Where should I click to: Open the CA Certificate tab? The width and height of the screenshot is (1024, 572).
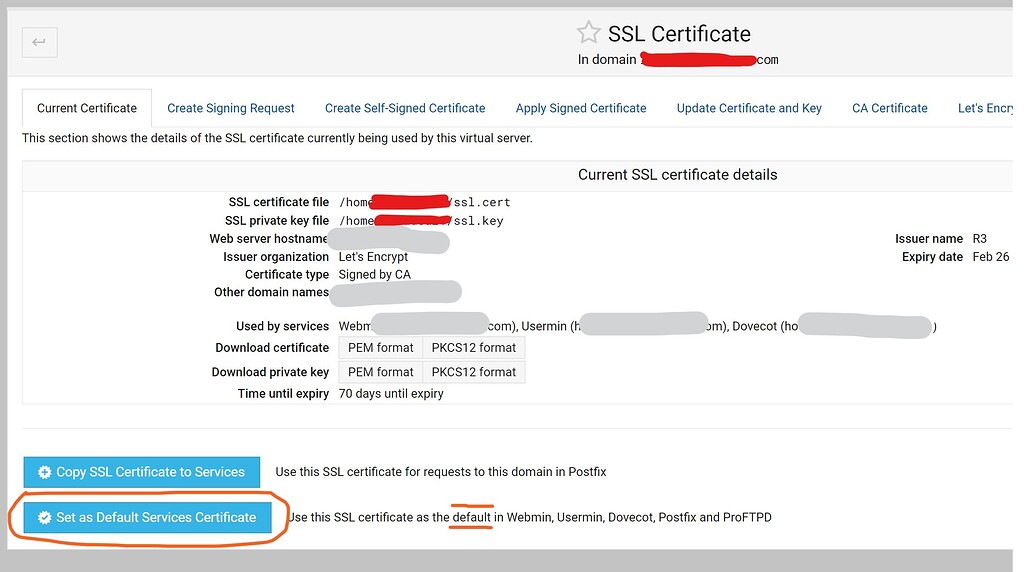point(889,108)
